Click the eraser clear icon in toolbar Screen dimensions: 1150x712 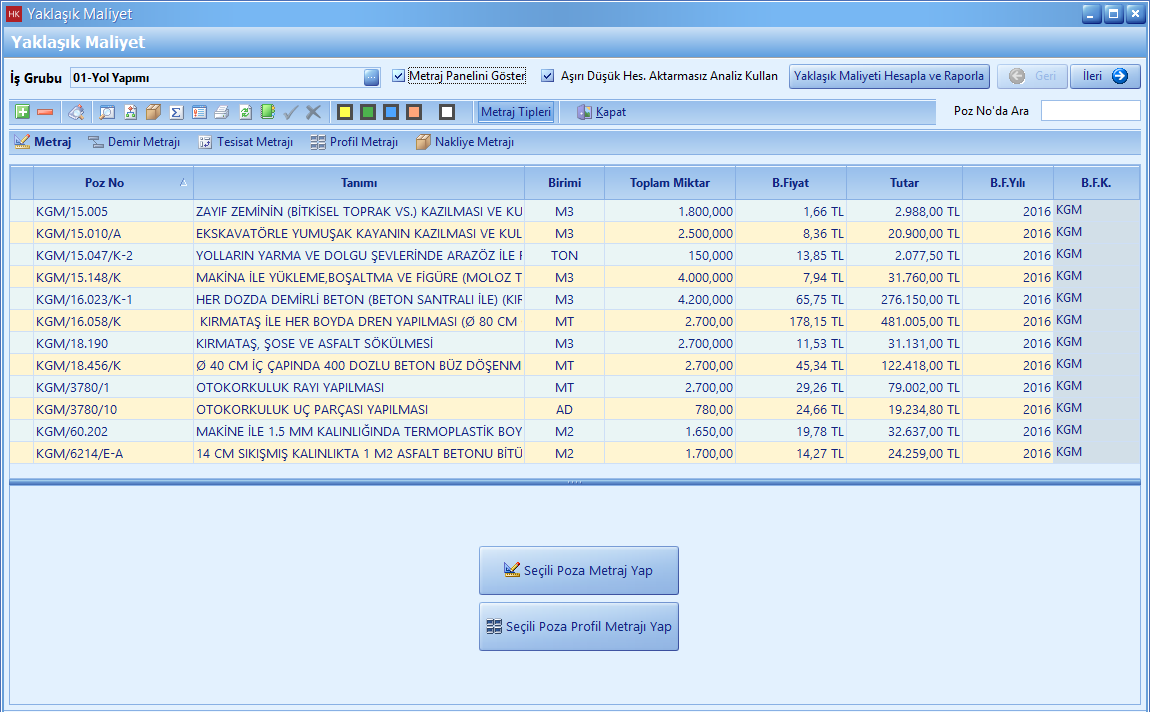(x=76, y=112)
